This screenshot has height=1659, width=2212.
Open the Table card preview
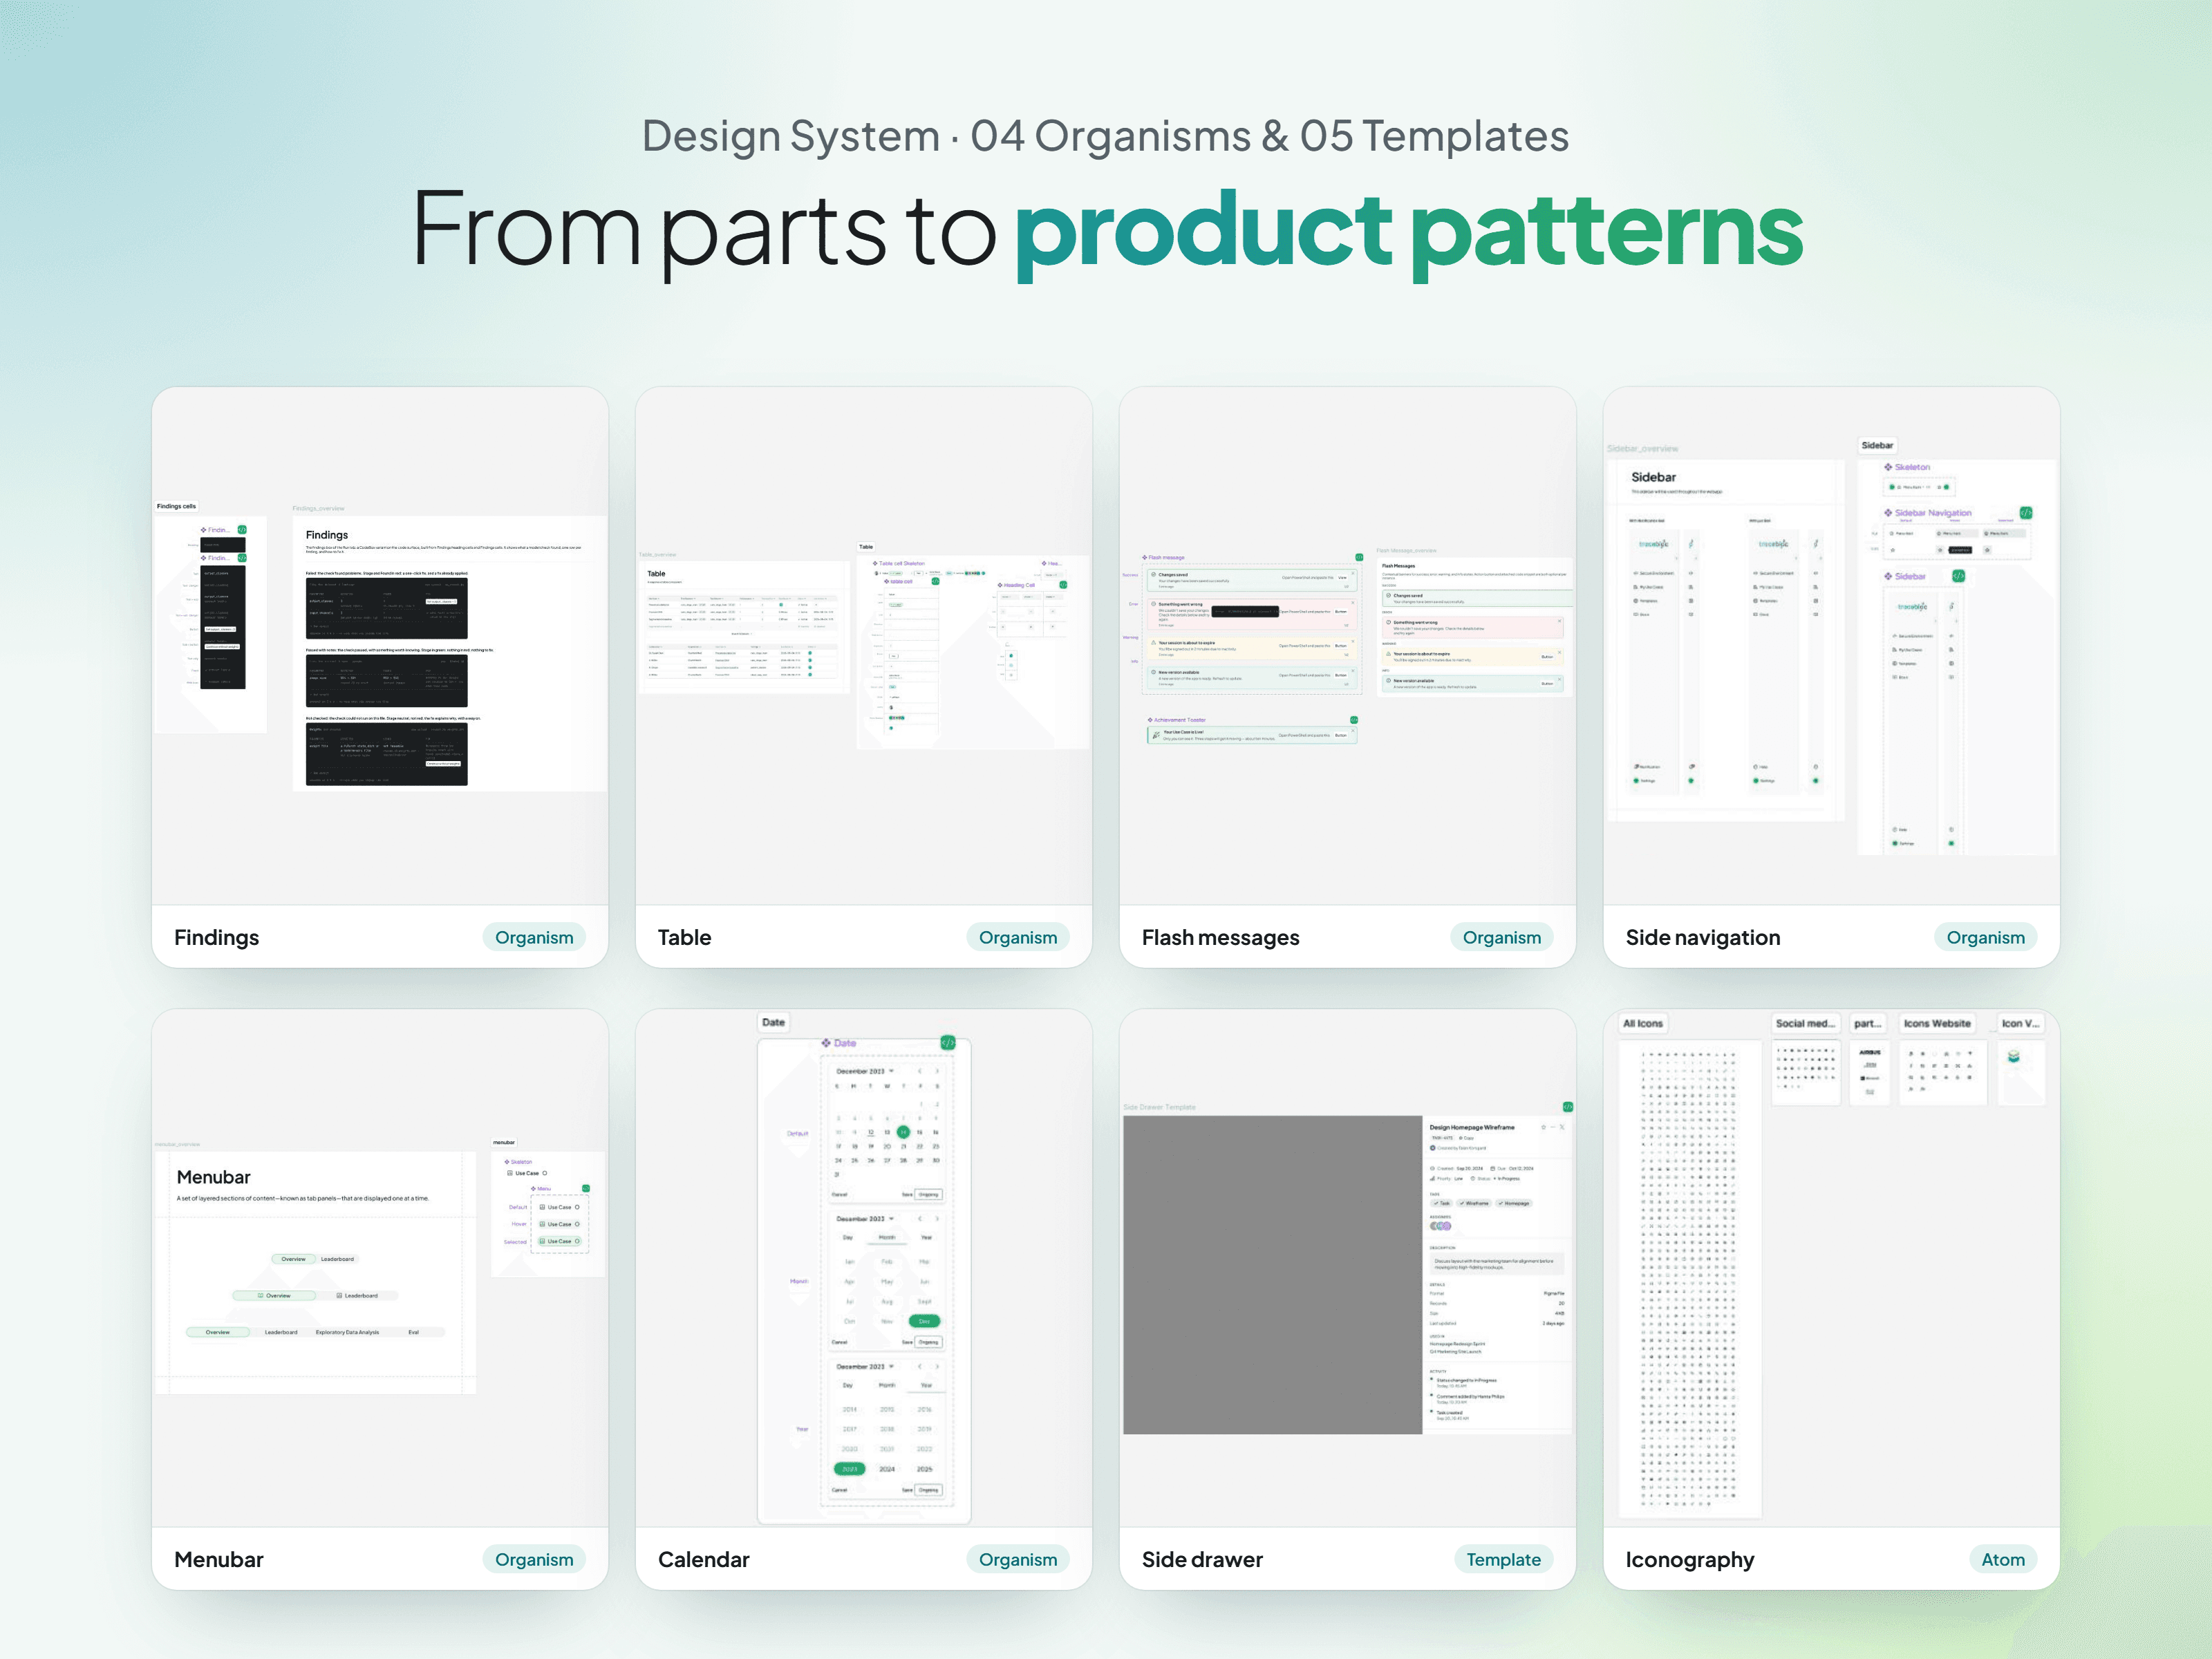click(864, 646)
